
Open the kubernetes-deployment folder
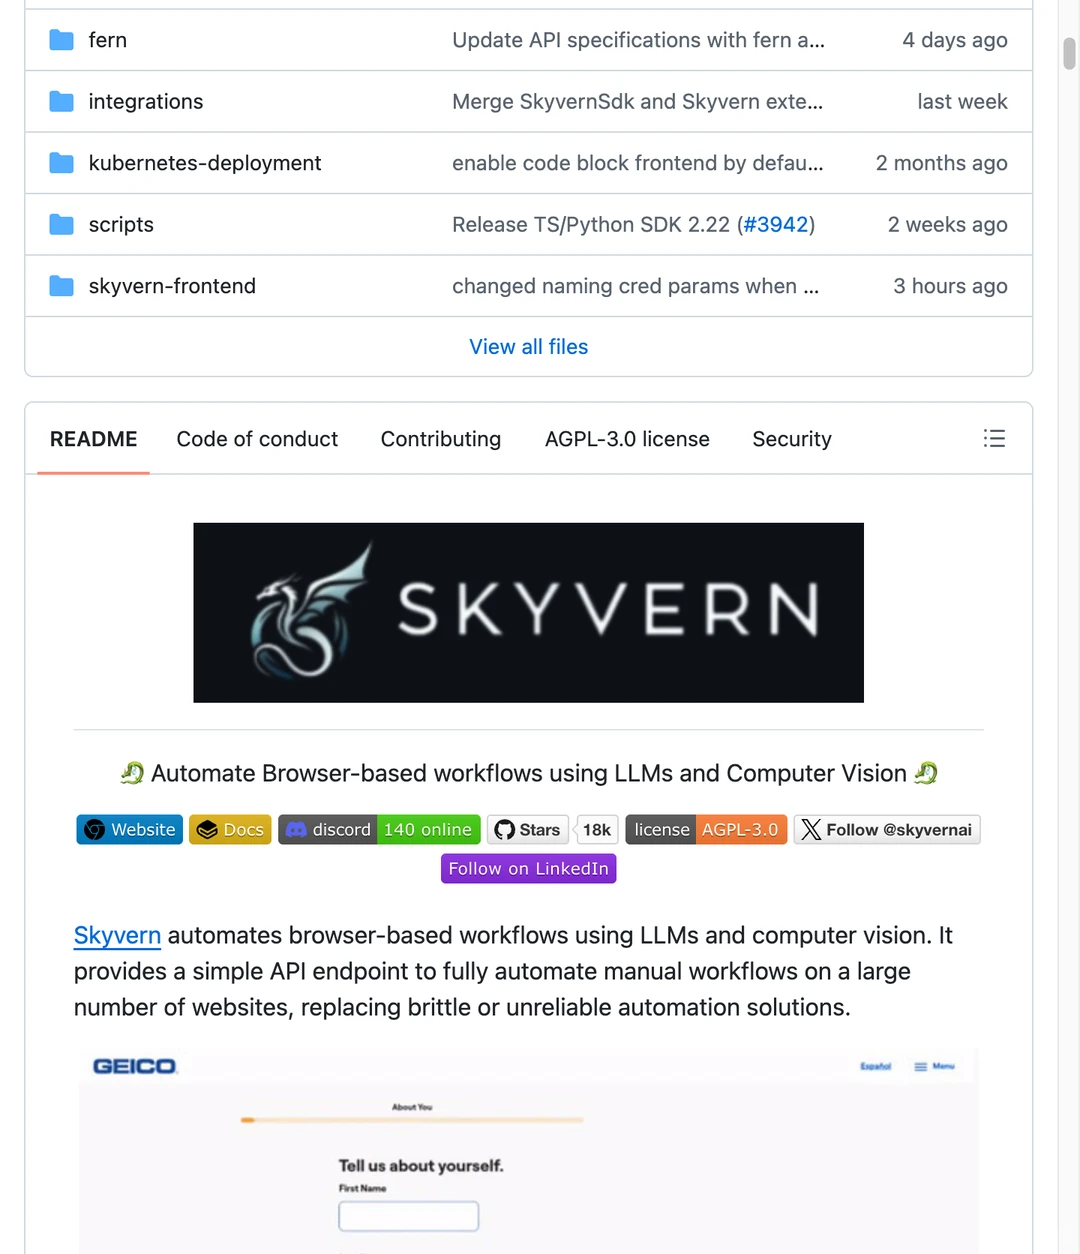click(x=205, y=163)
